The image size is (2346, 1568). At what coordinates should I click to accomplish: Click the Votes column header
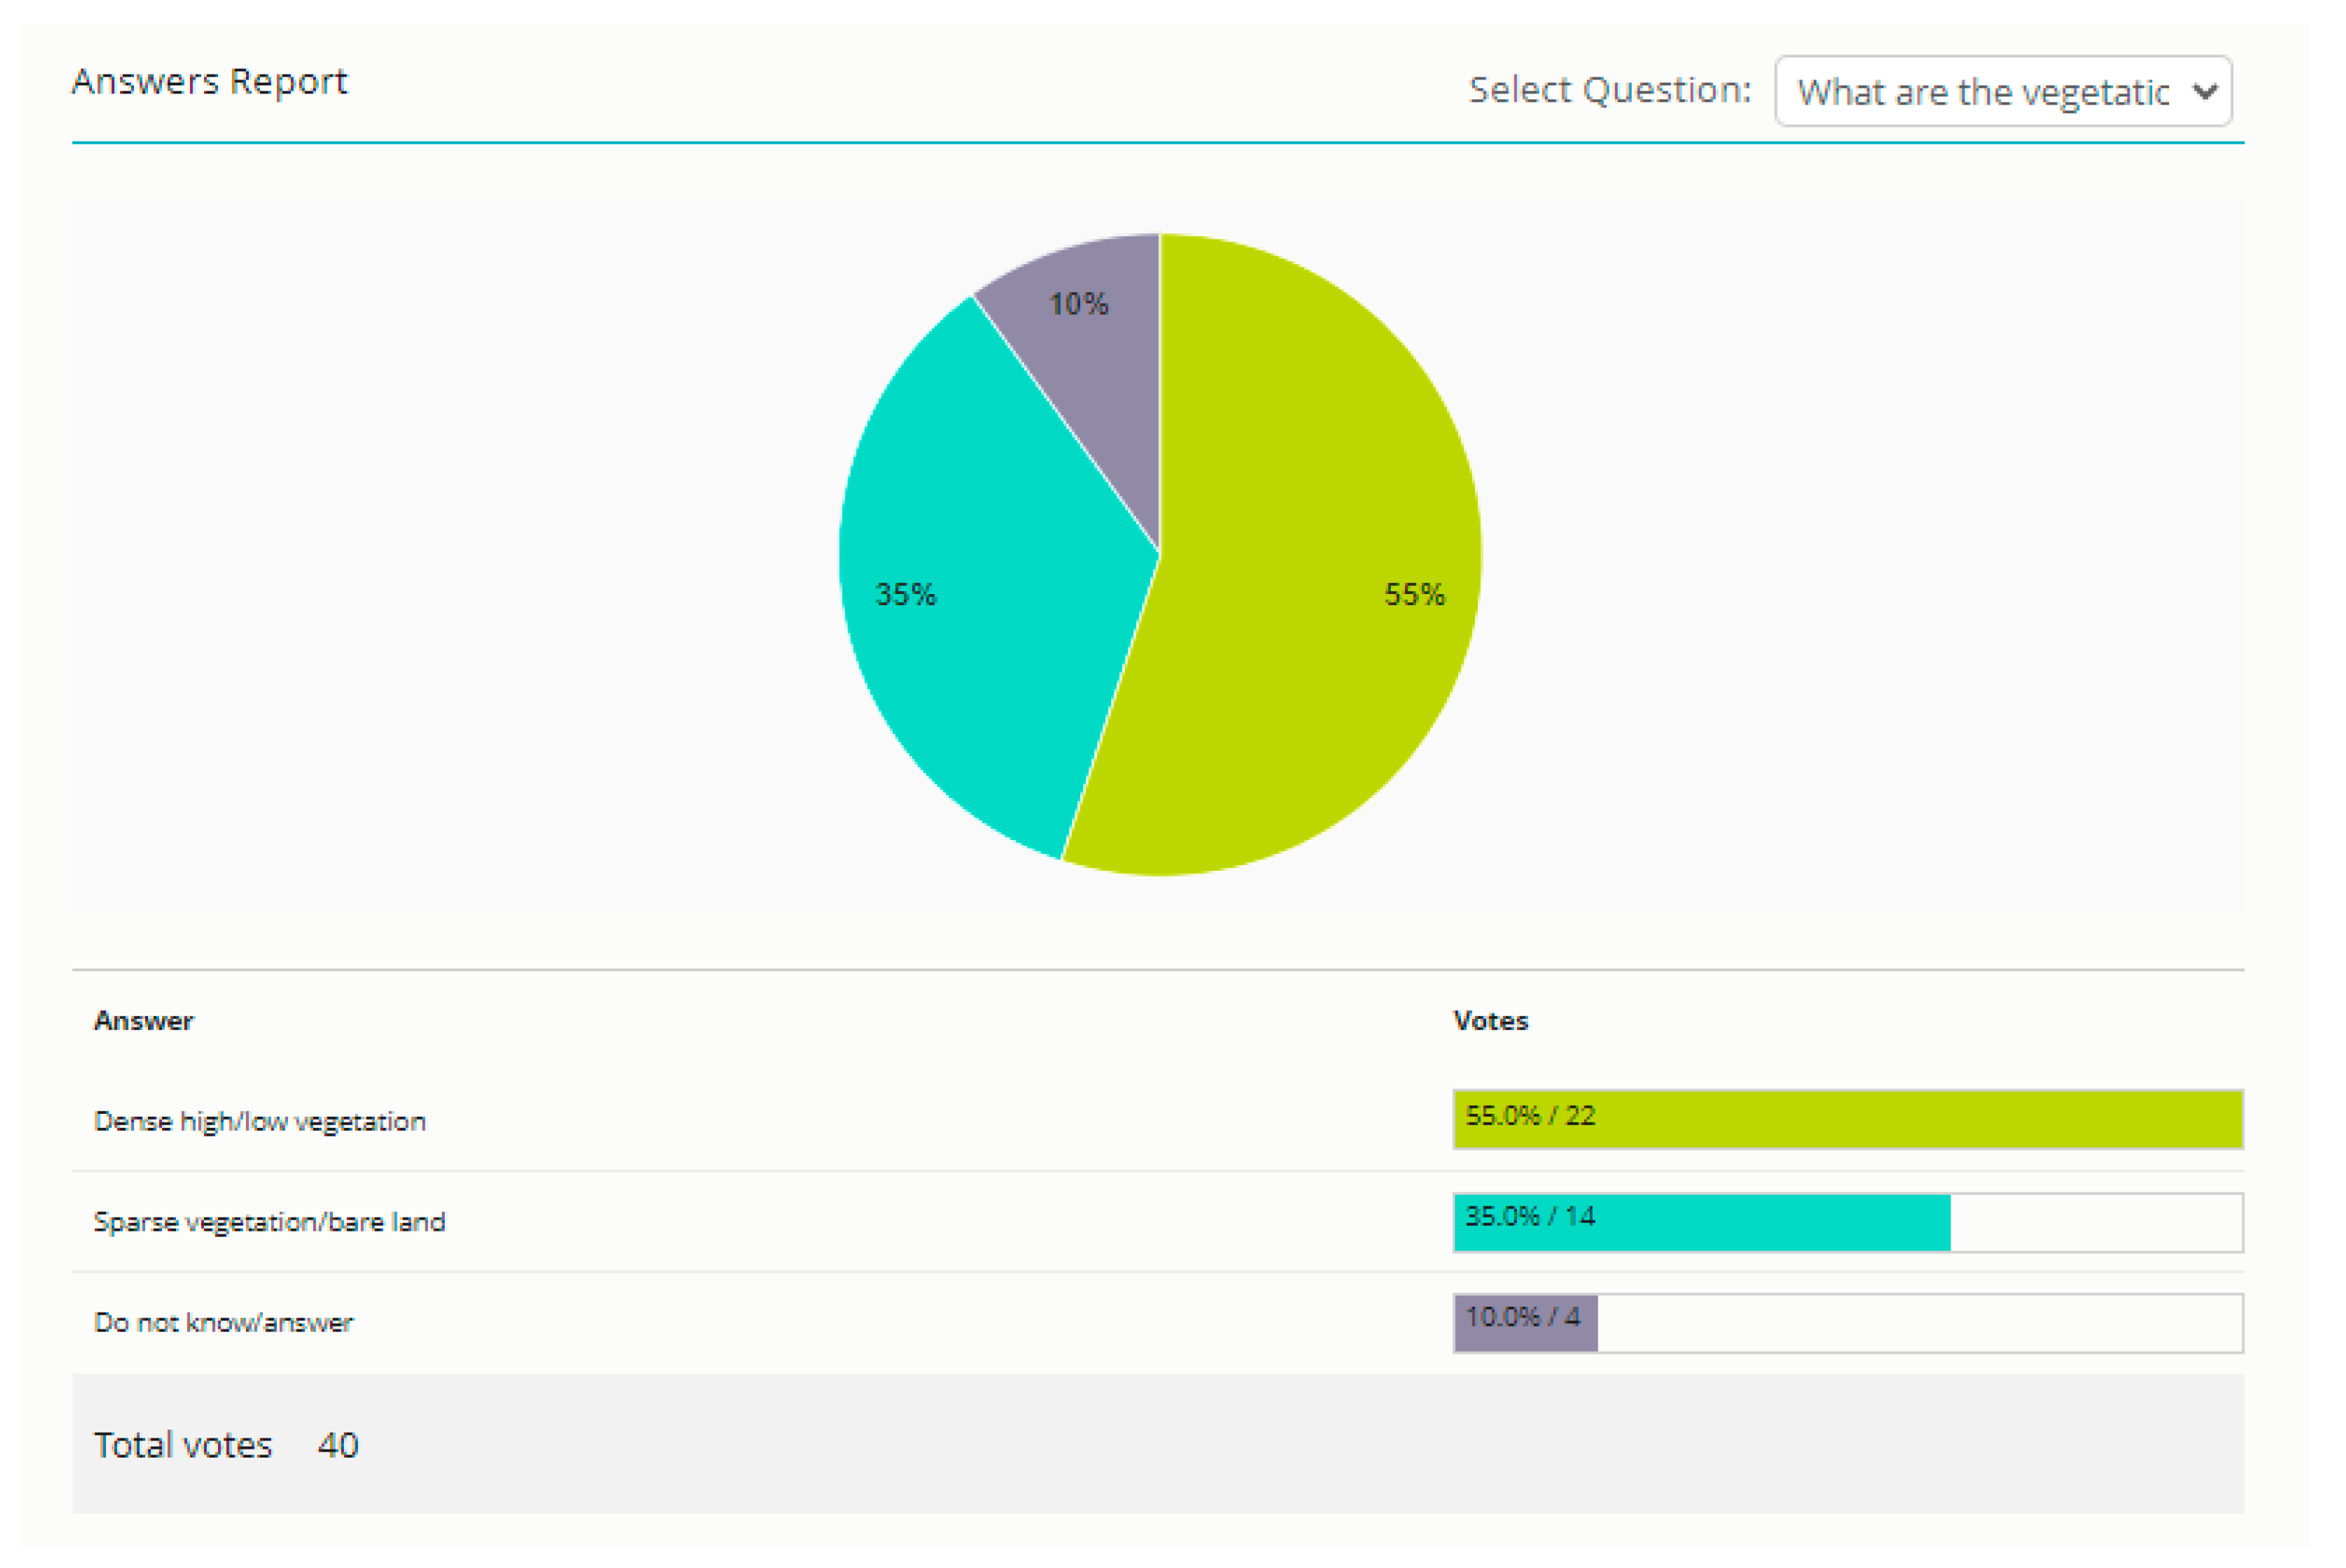pos(1490,1021)
